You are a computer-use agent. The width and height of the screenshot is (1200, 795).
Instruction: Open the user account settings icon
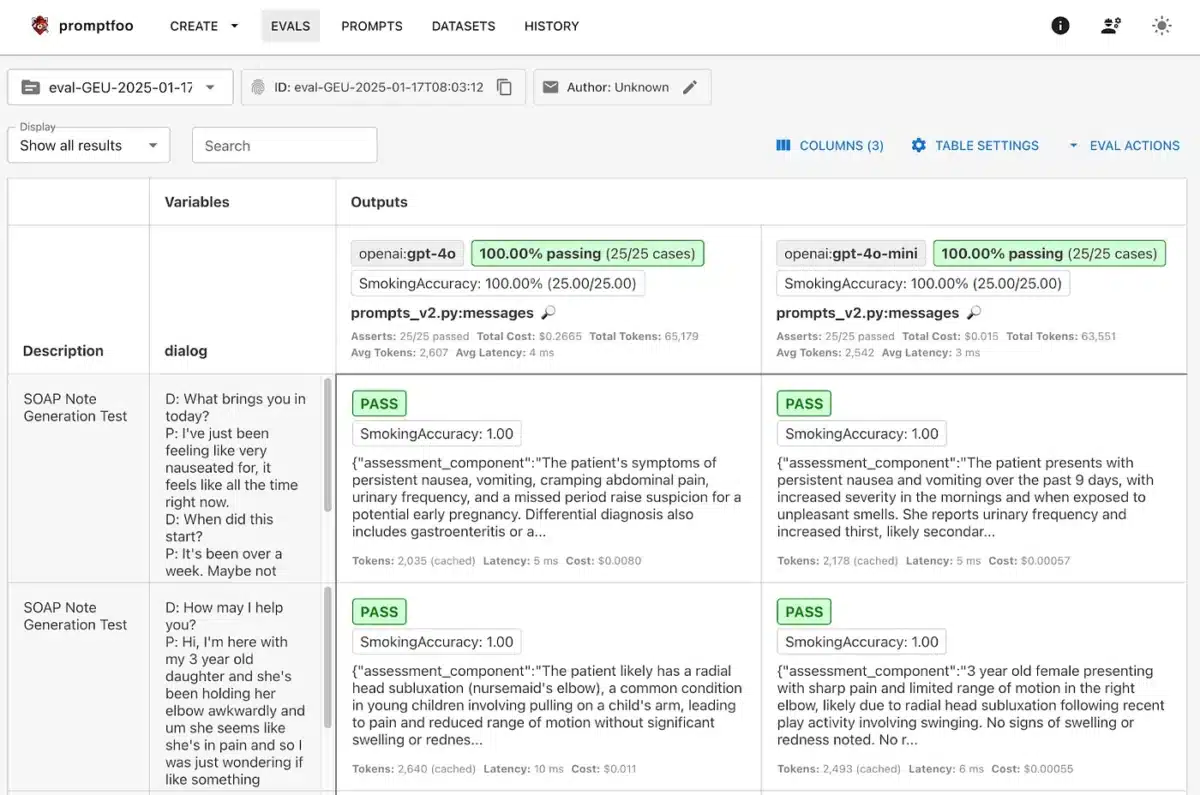point(1111,26)
